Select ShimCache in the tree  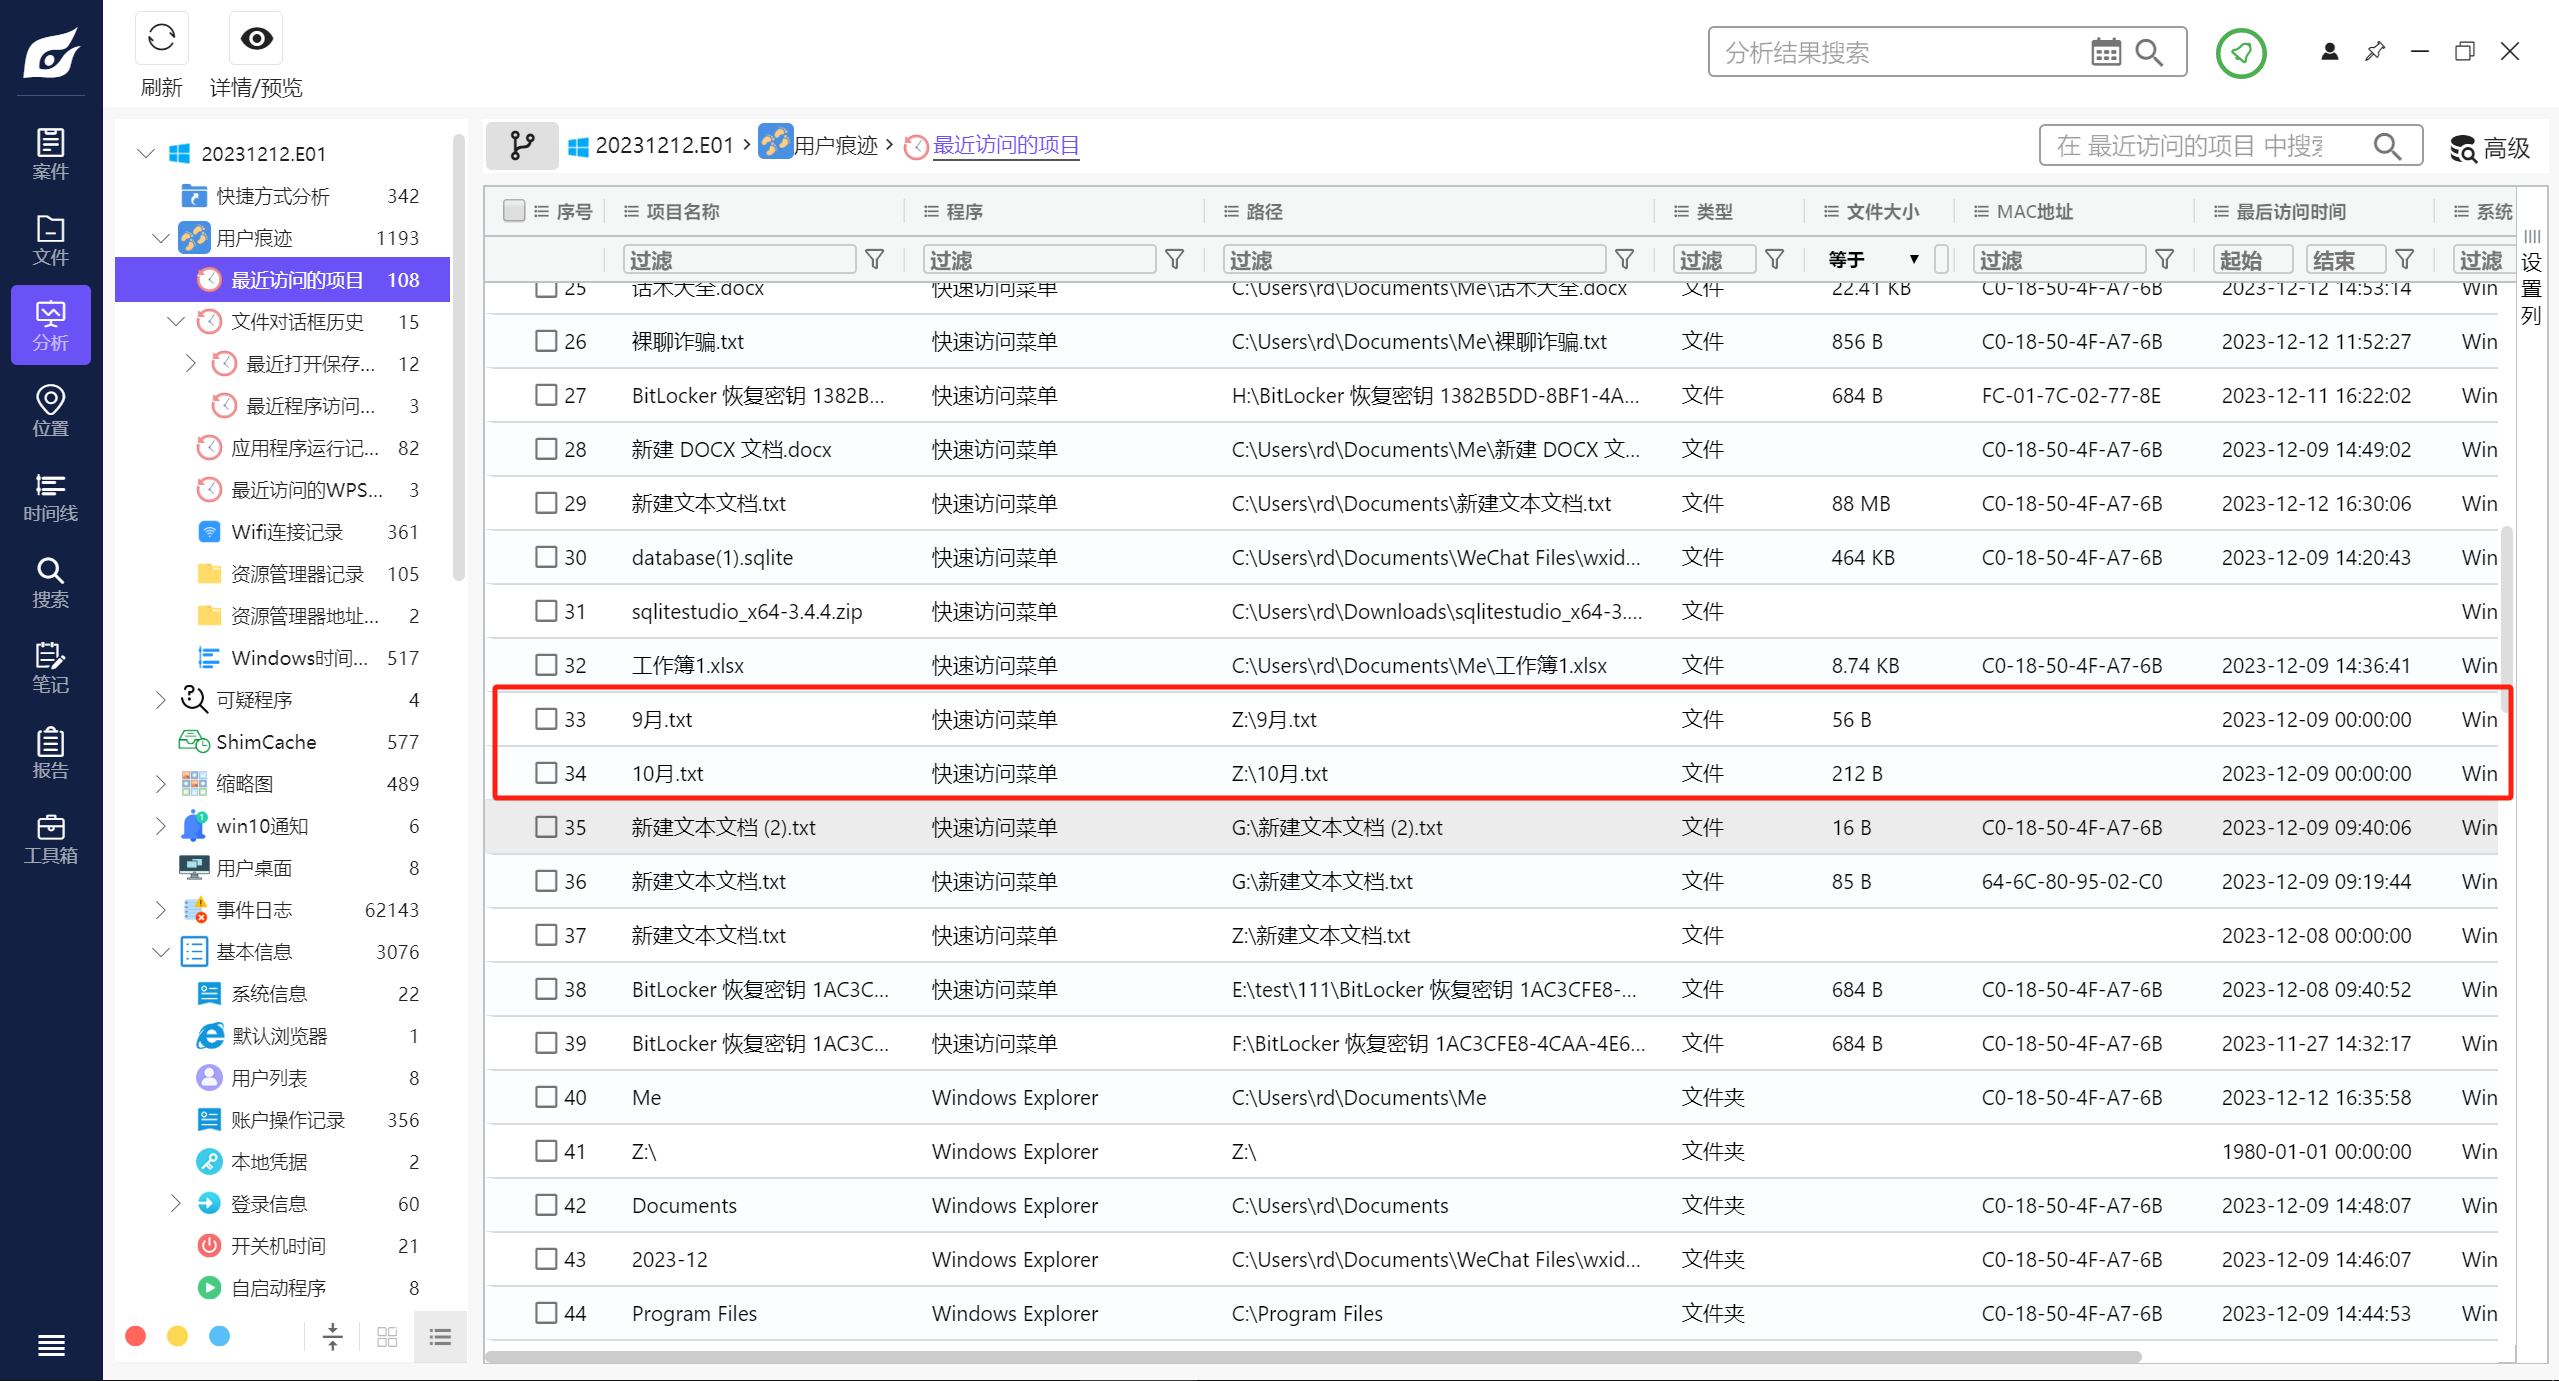tap(266, 742)
